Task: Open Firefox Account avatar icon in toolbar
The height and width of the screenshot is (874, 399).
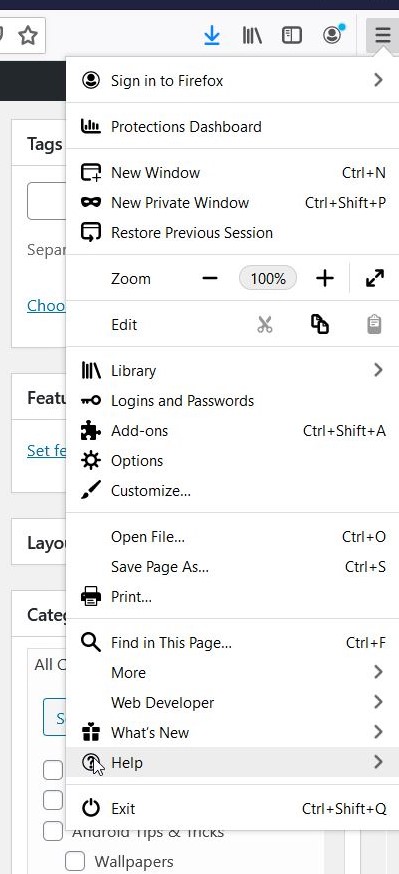Action: pos(333,35)
